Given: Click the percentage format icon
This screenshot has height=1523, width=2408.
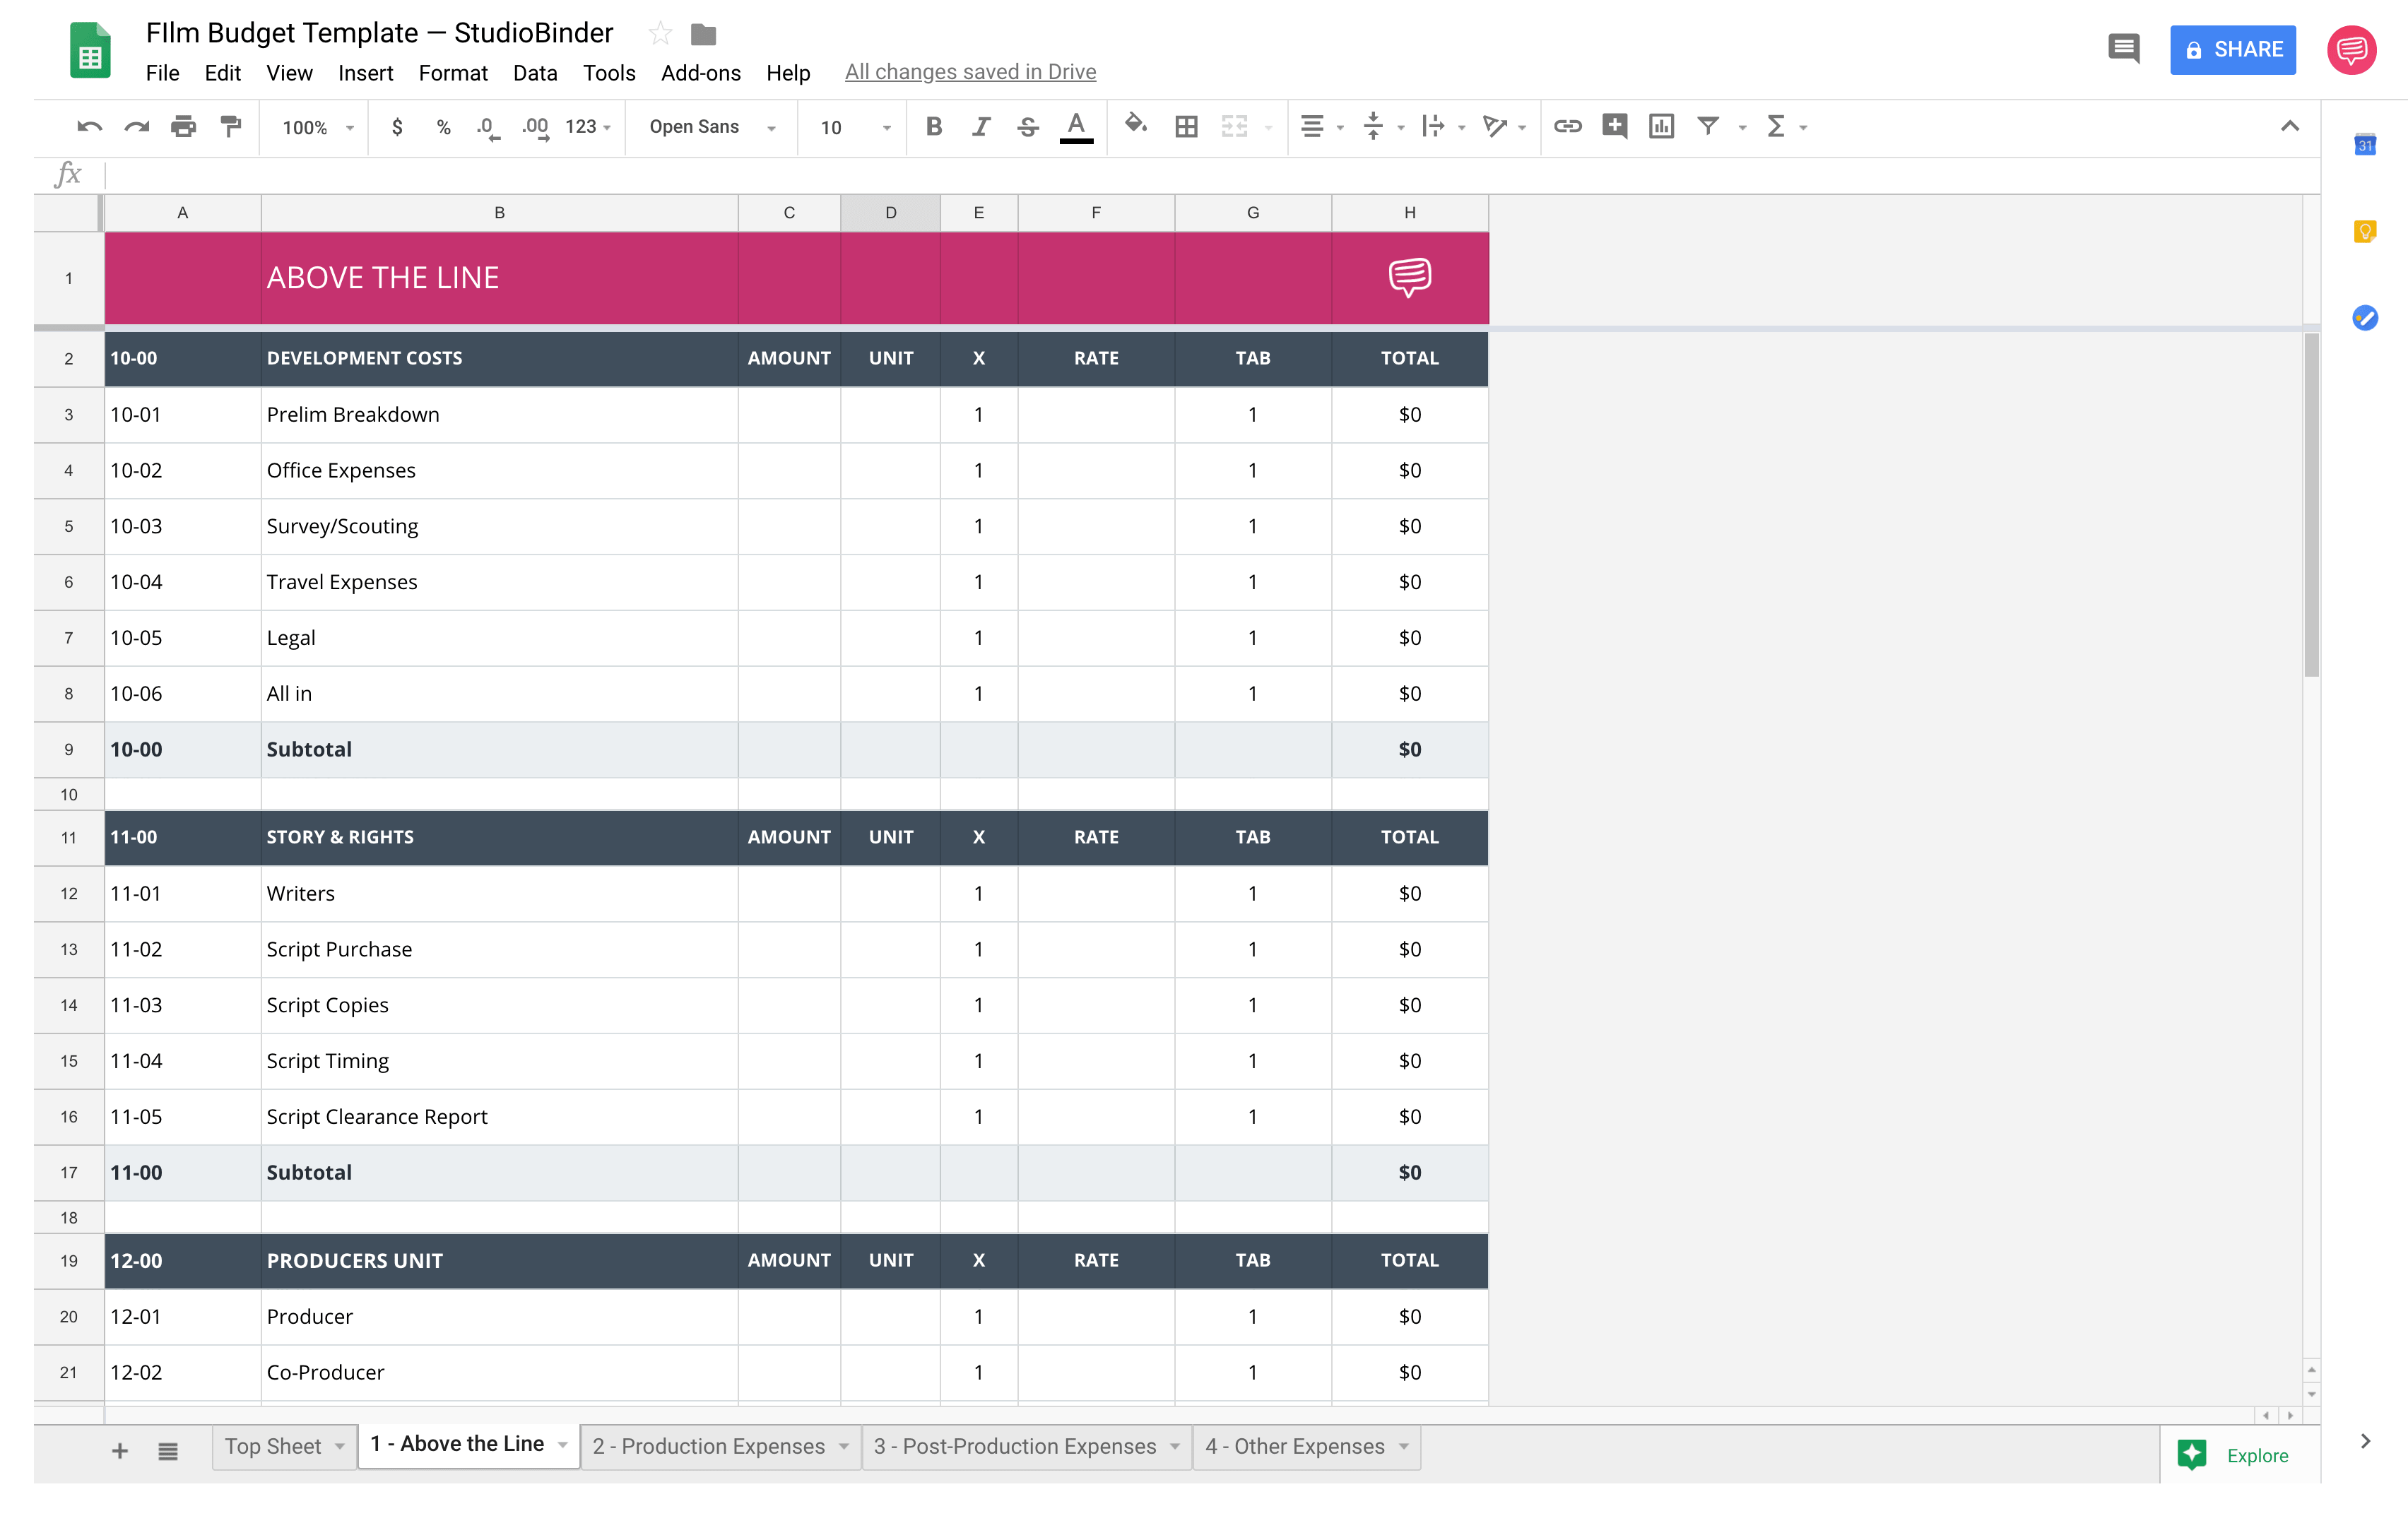Looking at the screenshot, I should [437, 124].
